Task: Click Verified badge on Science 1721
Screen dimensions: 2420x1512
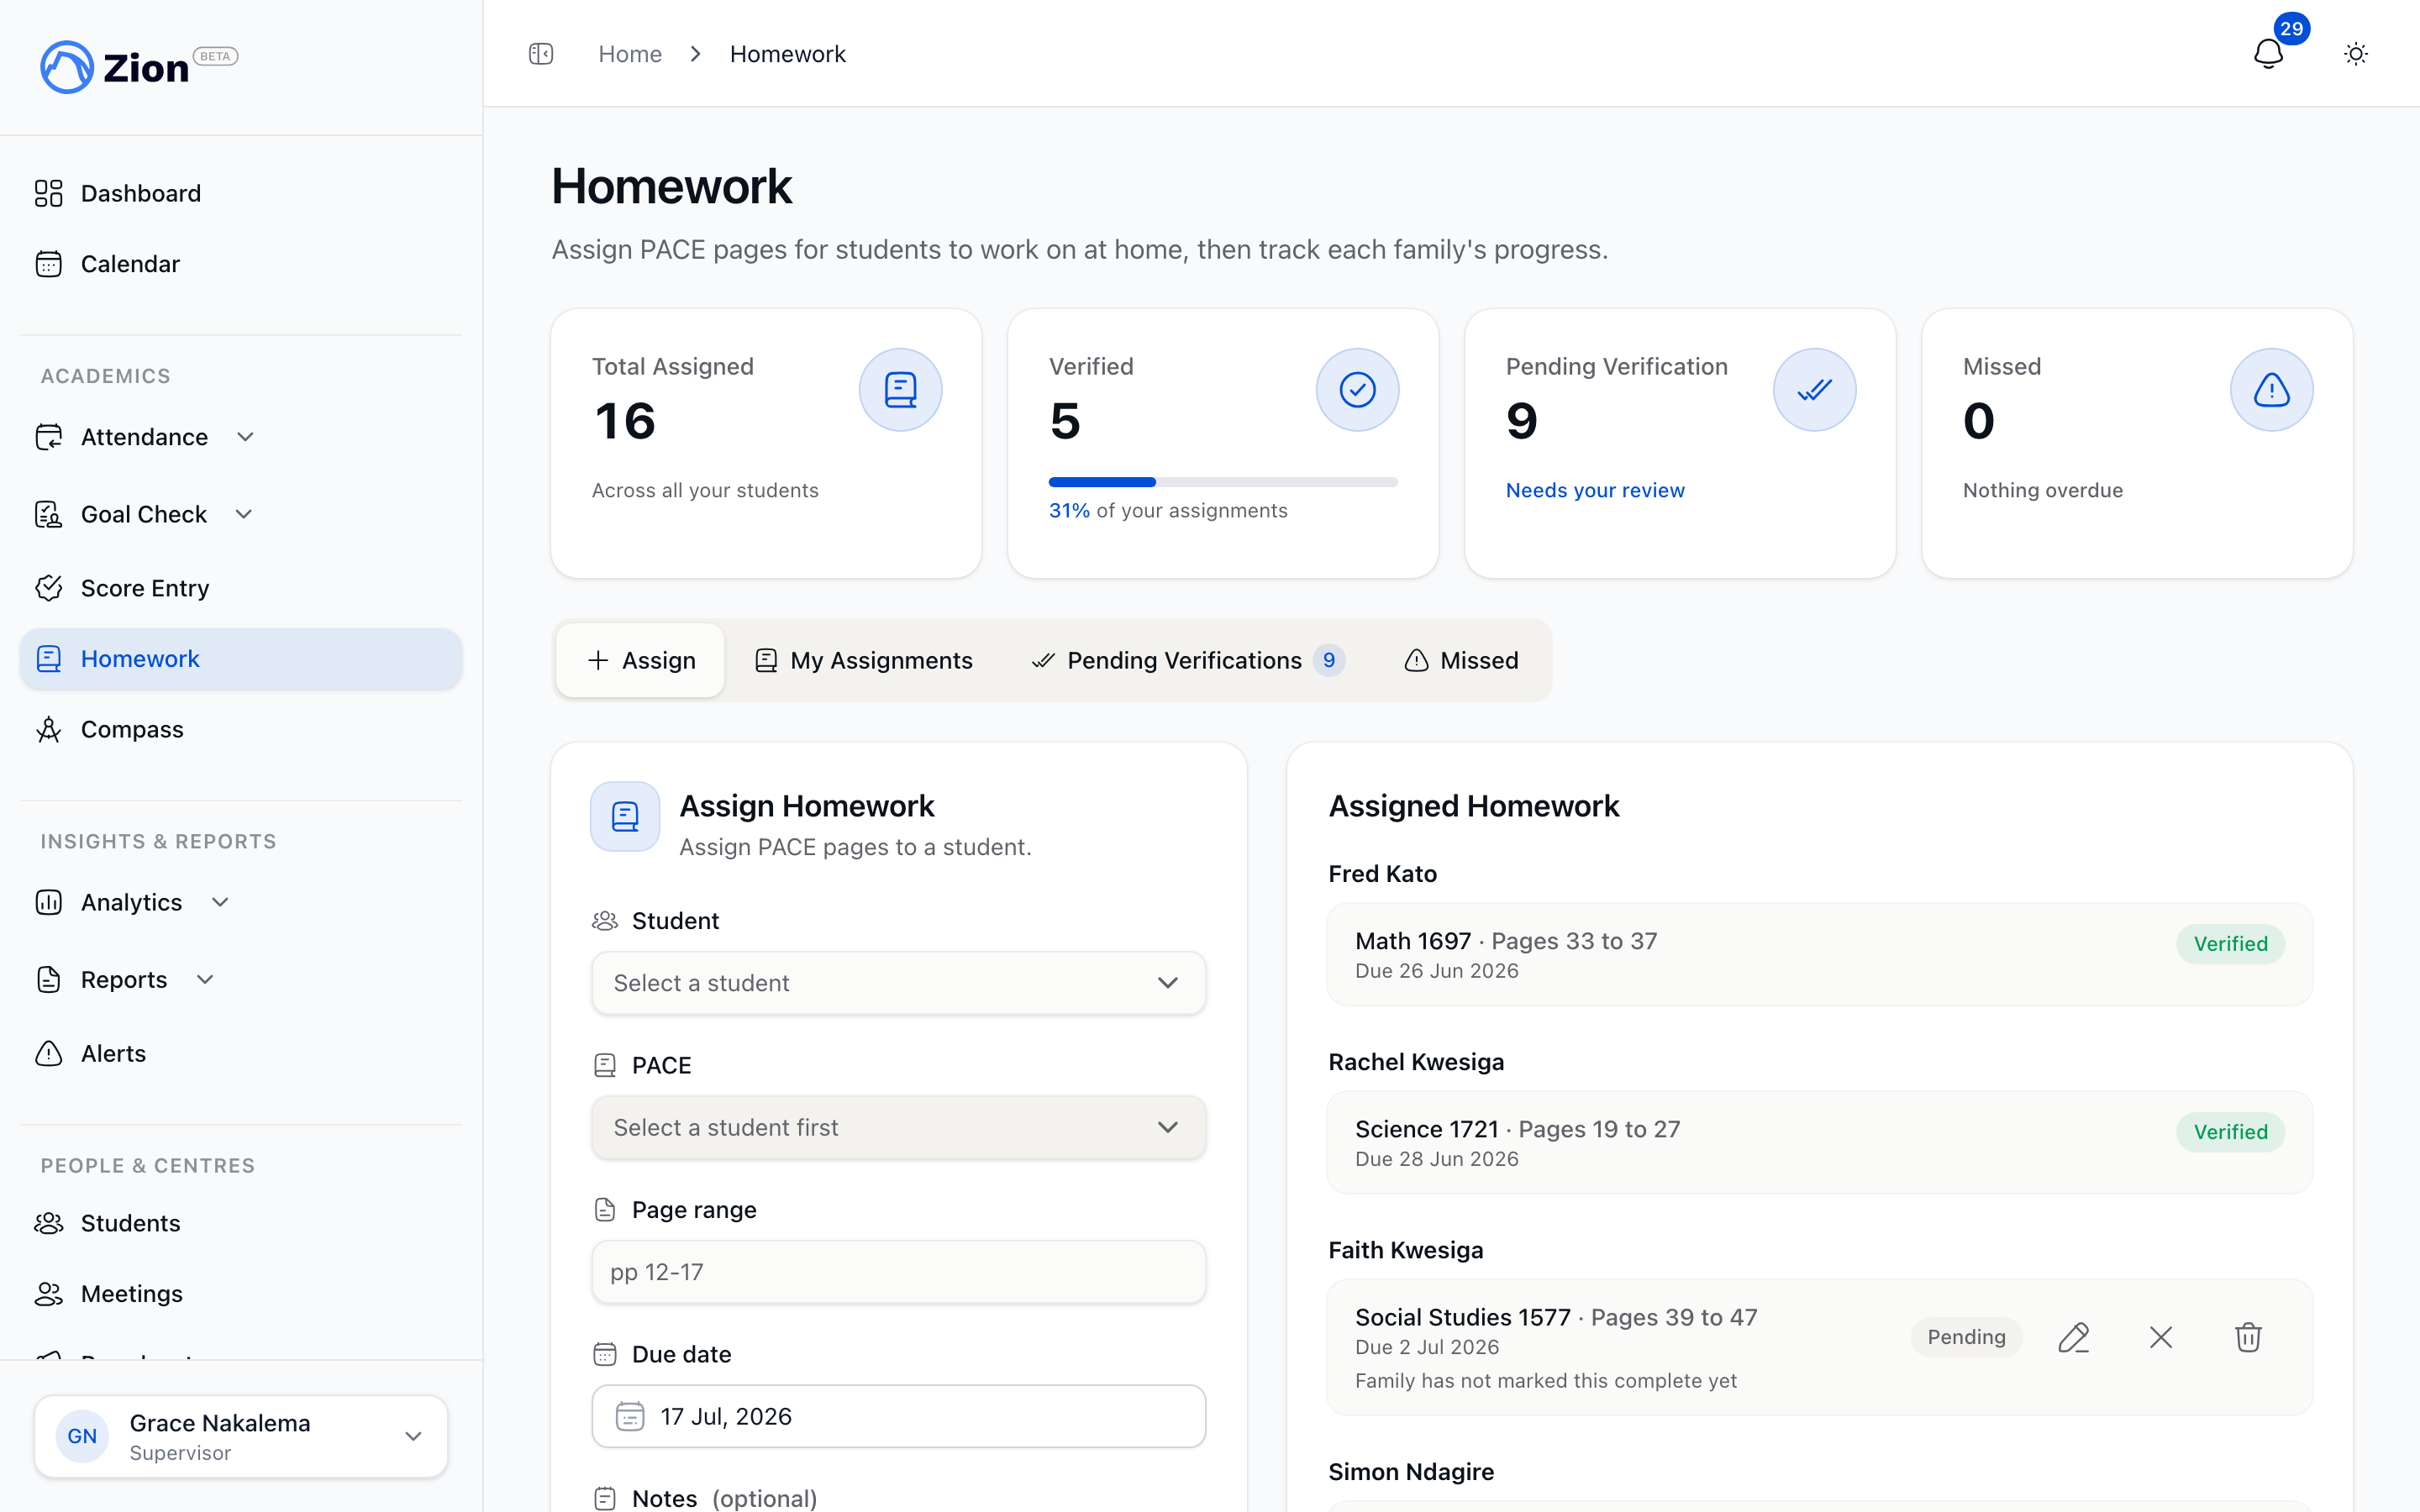Action: click(2230, 1132)
